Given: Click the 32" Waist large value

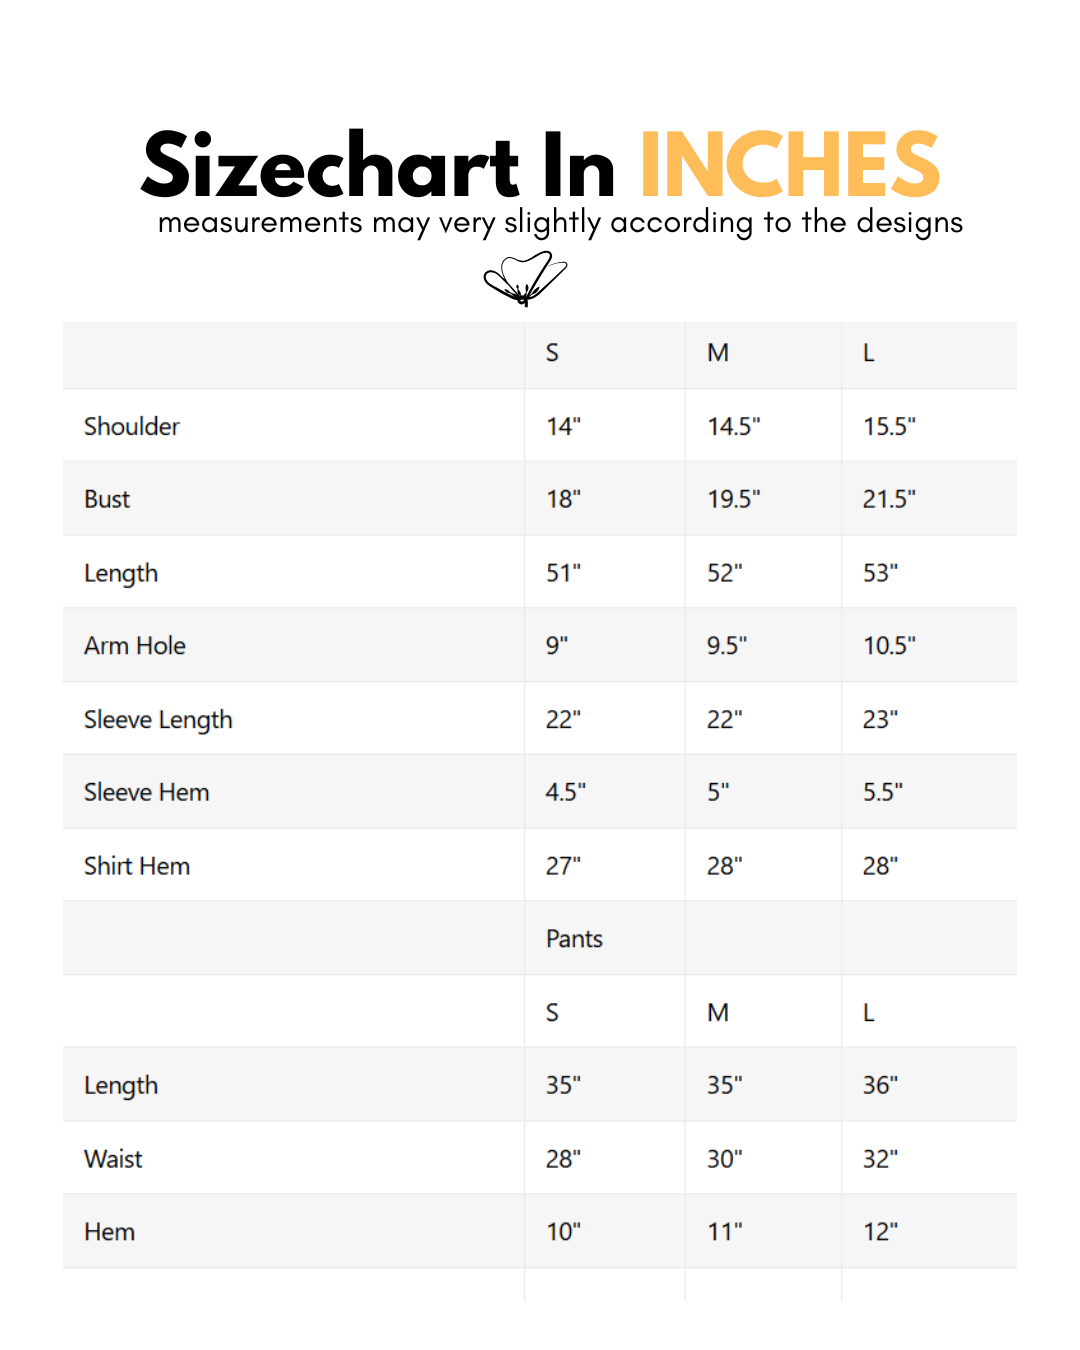Looking at the screenshot, I should 880,1159.
